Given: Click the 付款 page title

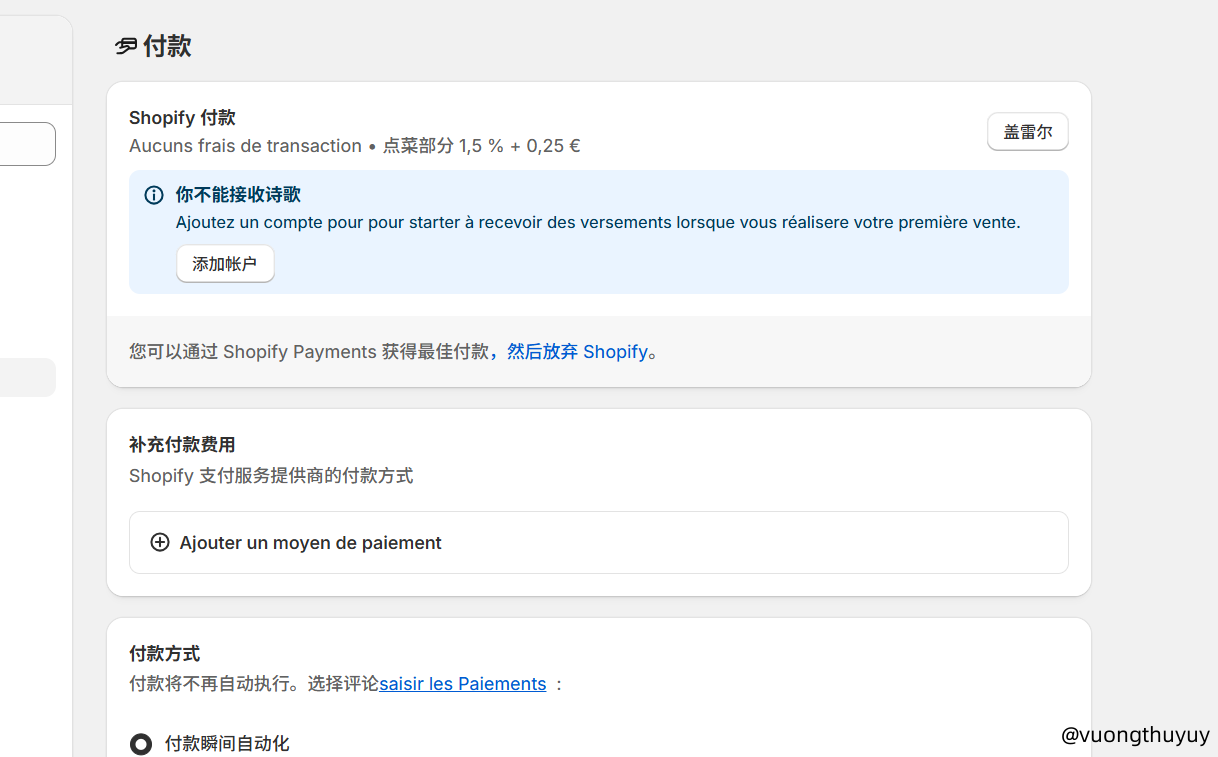Looking at the screenshot, I should (x=167, y=46).
